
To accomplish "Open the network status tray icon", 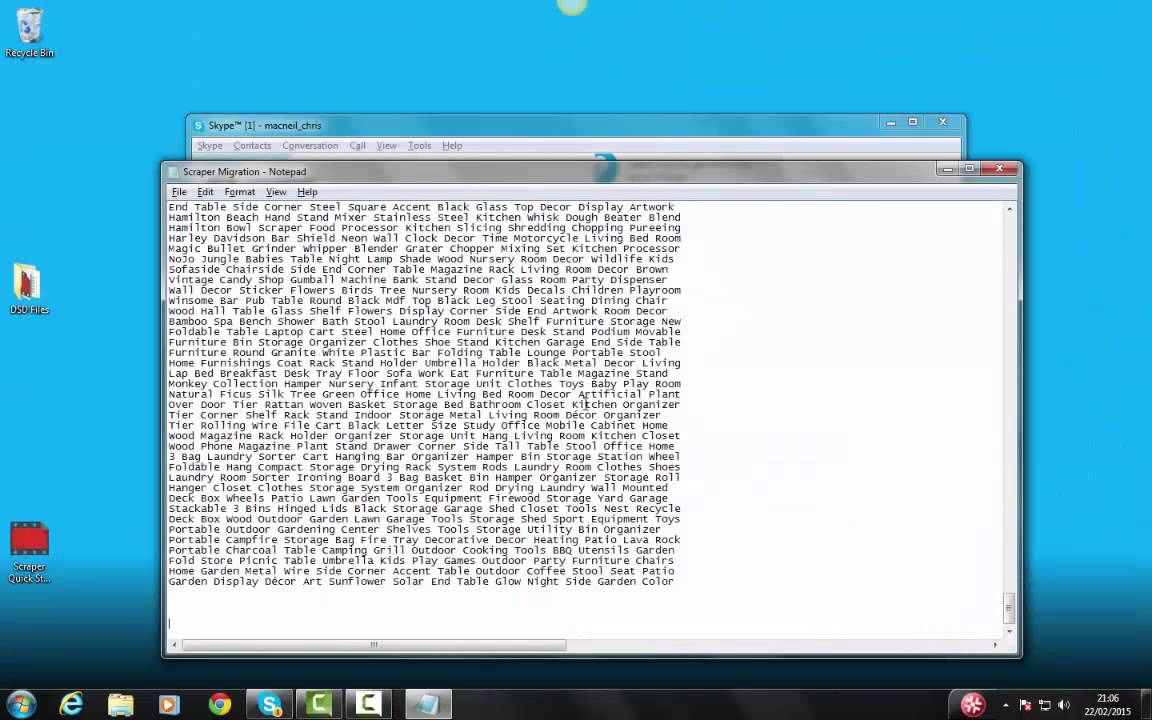I will pos(1045,705).
